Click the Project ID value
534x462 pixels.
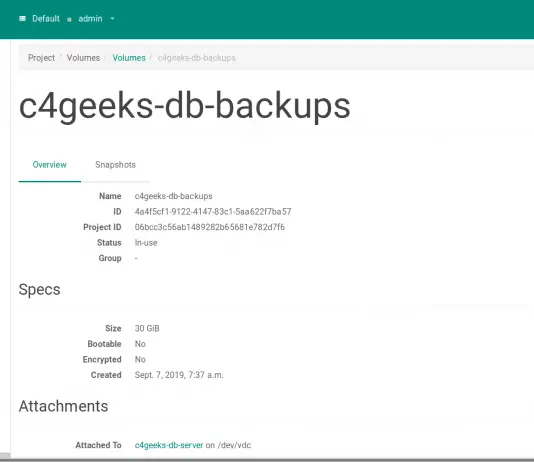tap(210, 227)
